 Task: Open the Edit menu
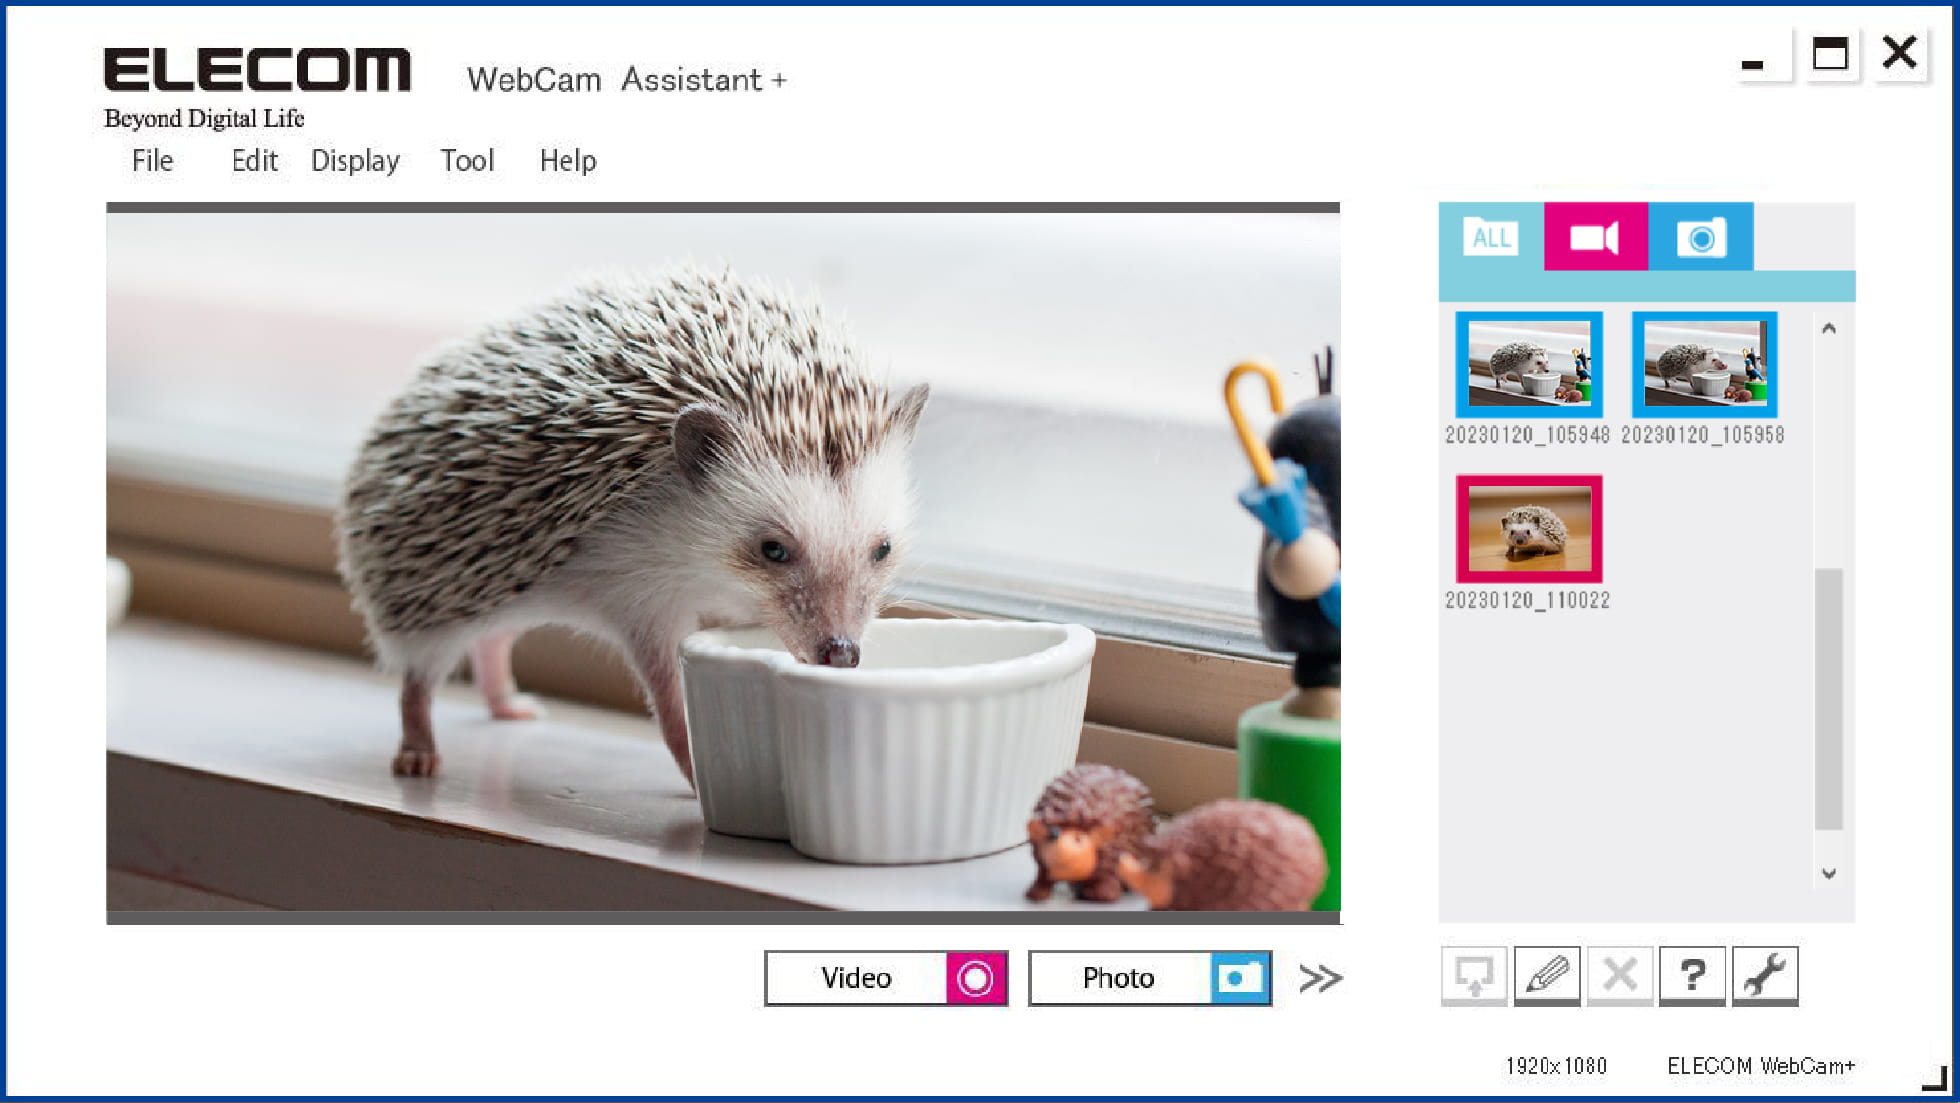[254, 160]
